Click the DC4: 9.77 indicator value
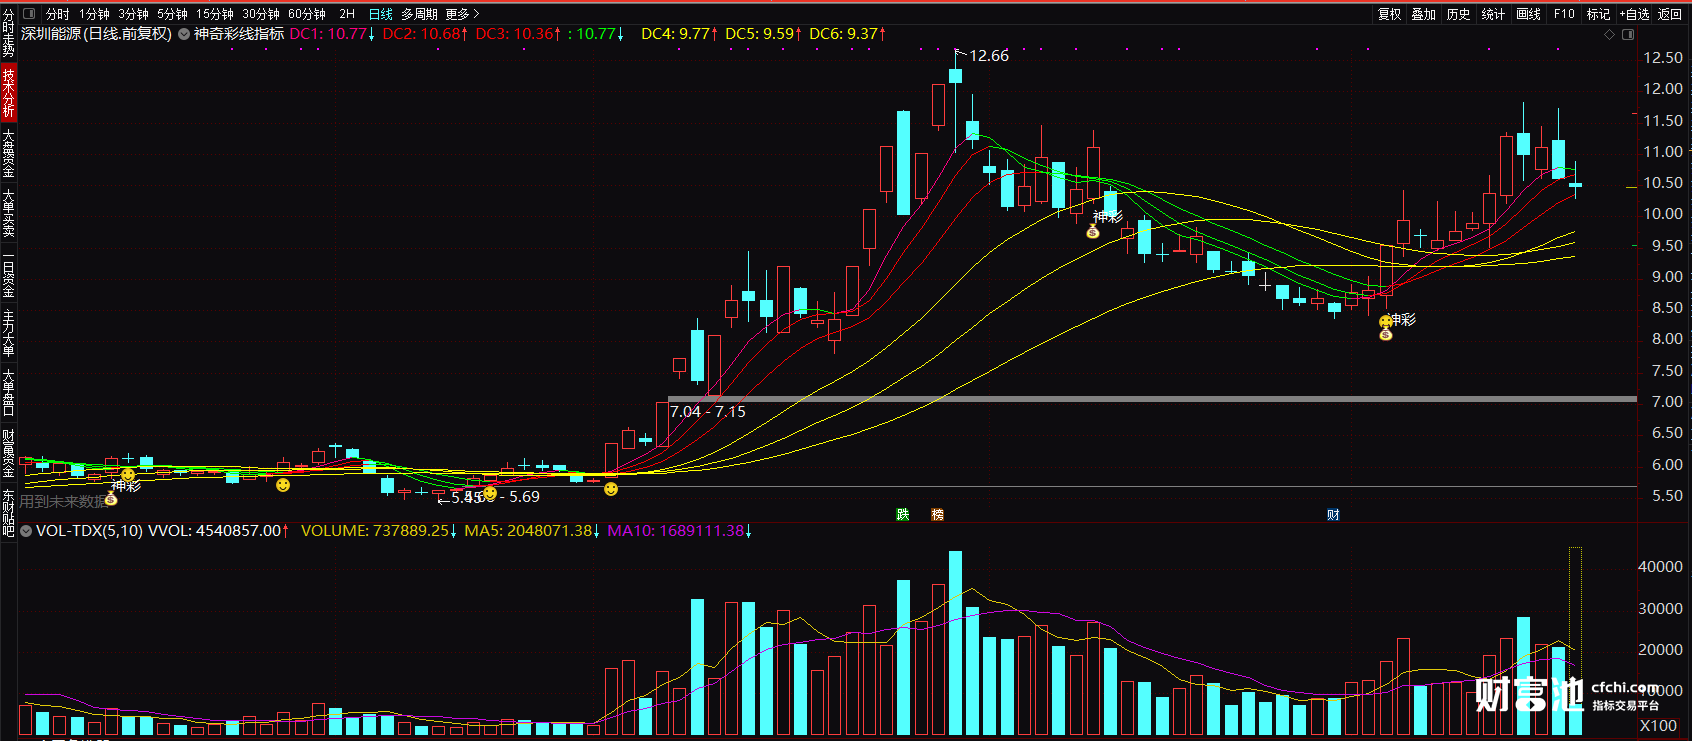This screenshot has width=1692, height=741. [675, 34]
